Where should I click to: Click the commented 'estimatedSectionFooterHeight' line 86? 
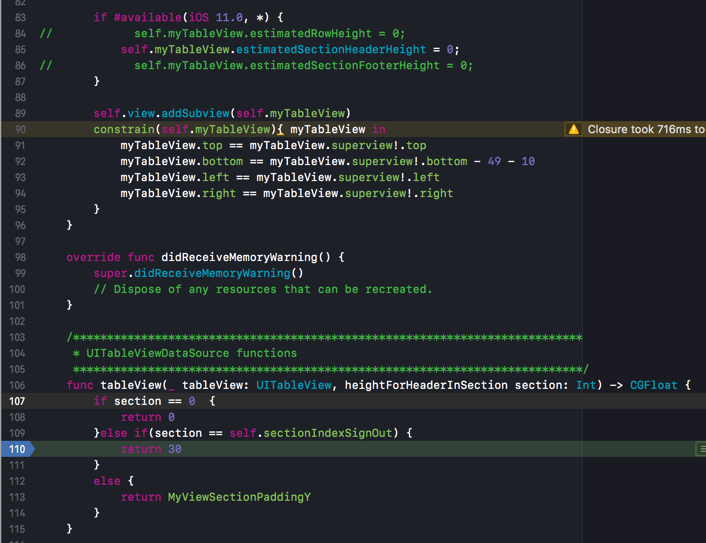pyautogui.click(x=303, y=66)
